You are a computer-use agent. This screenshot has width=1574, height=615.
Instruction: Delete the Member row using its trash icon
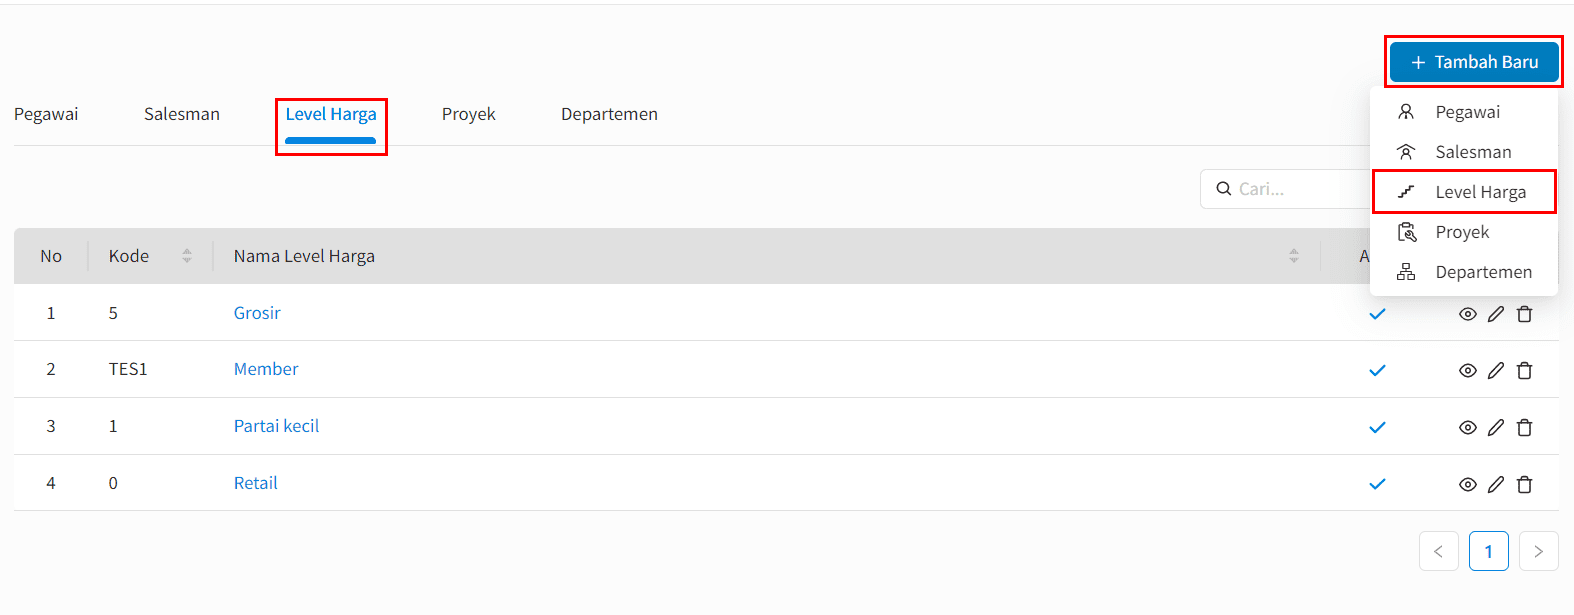[x=1525, y=371]
